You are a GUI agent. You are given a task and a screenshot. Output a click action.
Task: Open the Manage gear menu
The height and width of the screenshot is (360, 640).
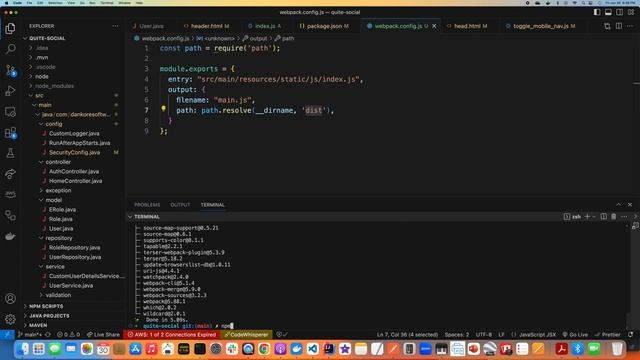click(10, 319)
